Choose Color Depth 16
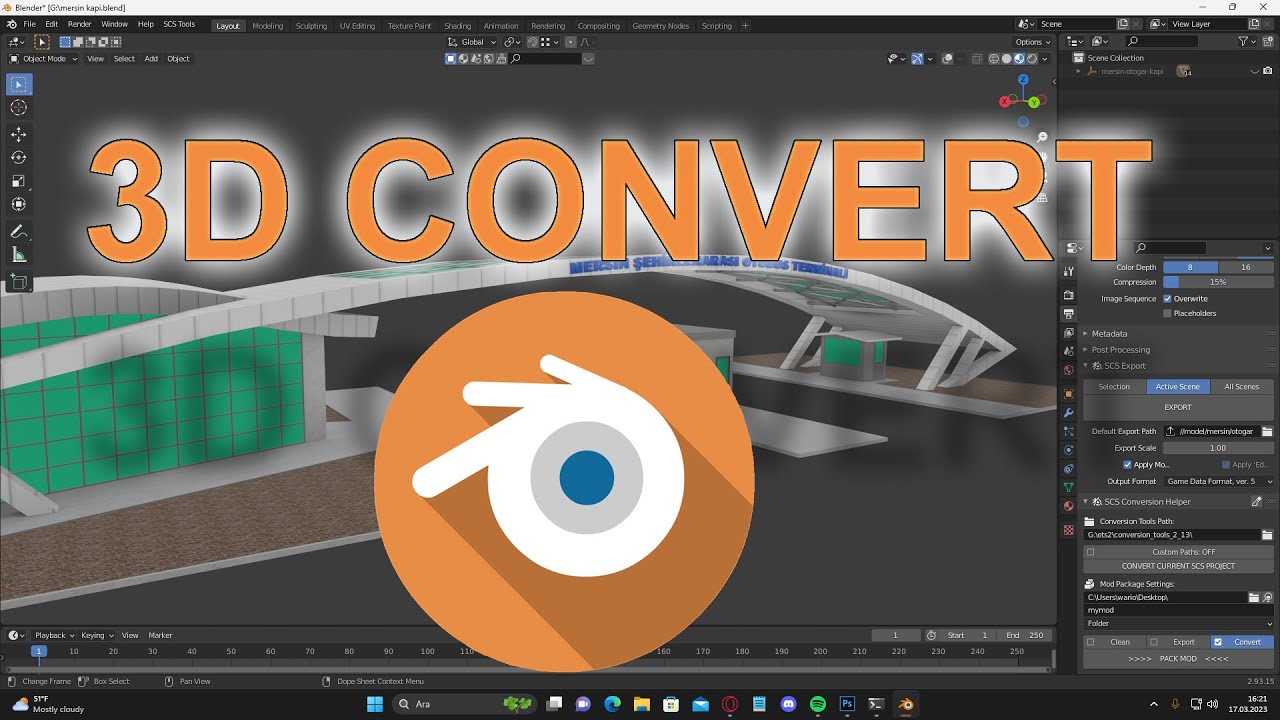1280x720 pixels. point(1246,268)
